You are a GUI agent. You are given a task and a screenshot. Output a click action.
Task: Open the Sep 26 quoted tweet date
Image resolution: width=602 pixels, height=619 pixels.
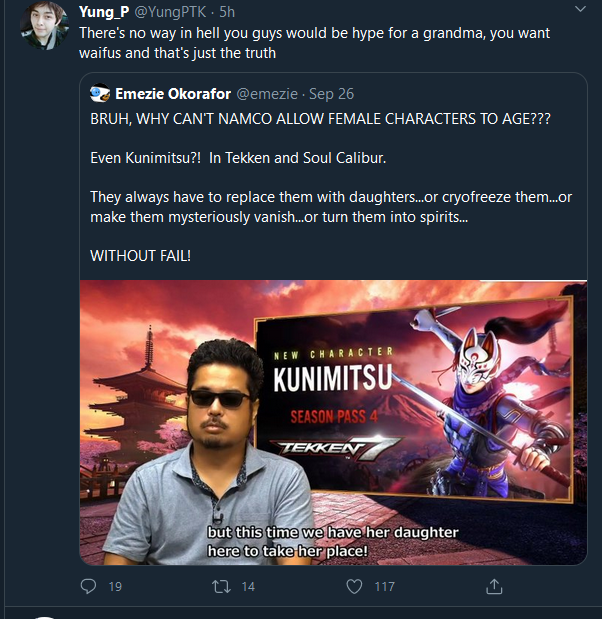[331, 94]
